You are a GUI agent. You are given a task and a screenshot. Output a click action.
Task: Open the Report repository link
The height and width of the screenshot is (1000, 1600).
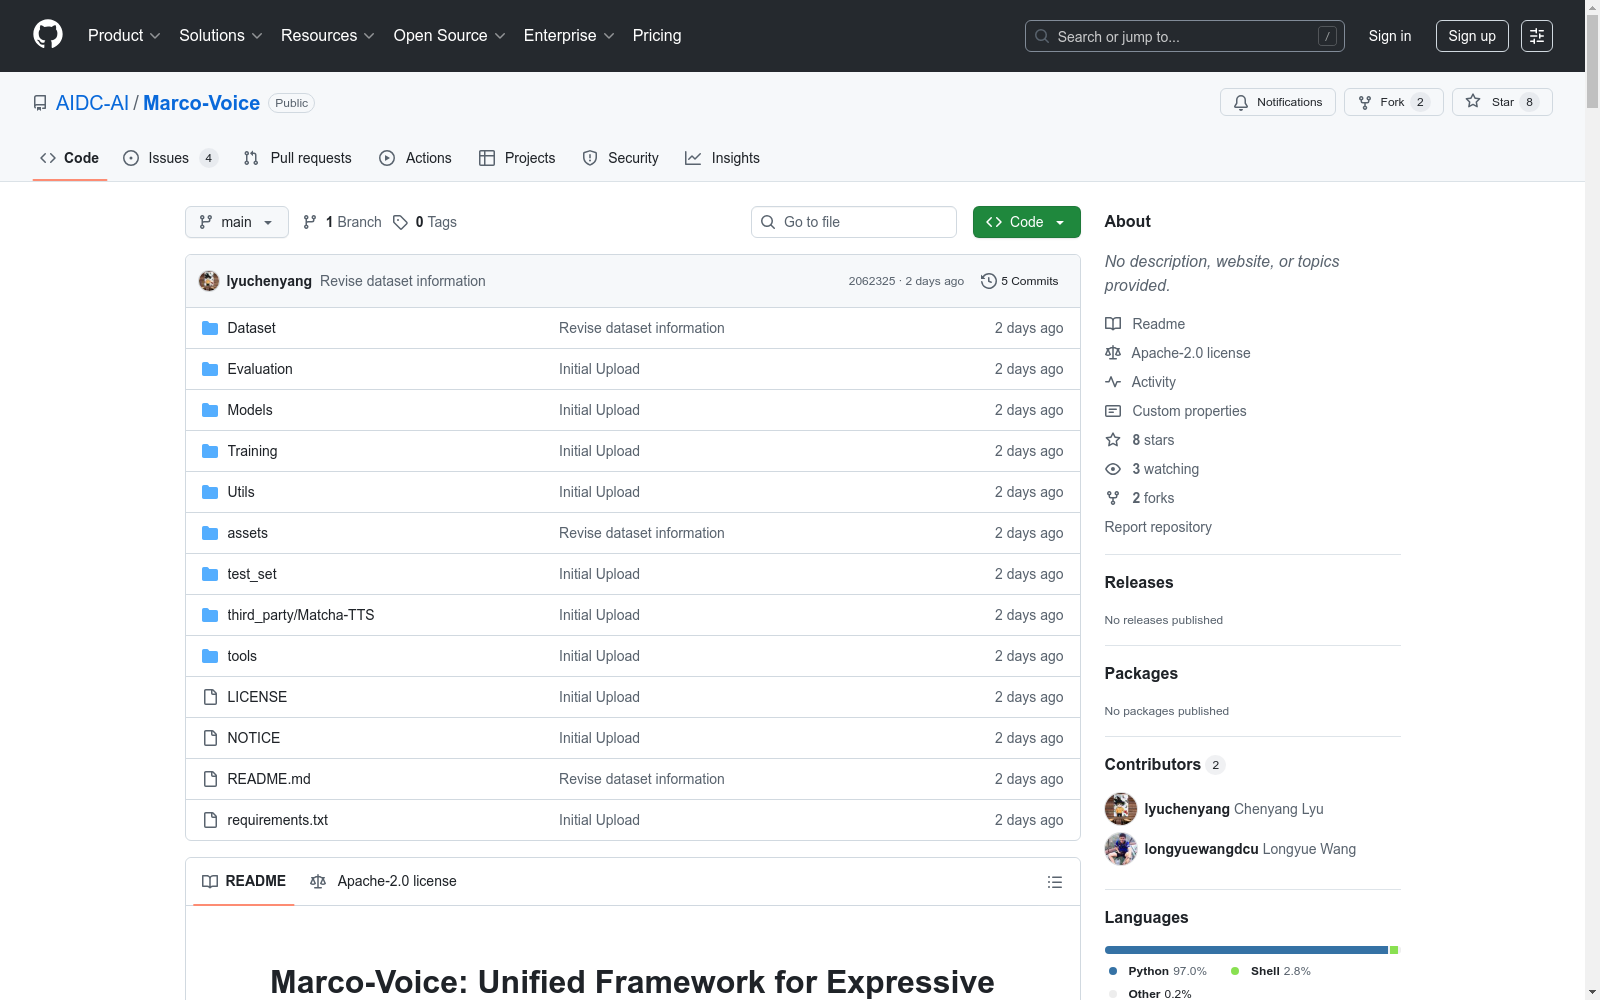[1158, 527]
